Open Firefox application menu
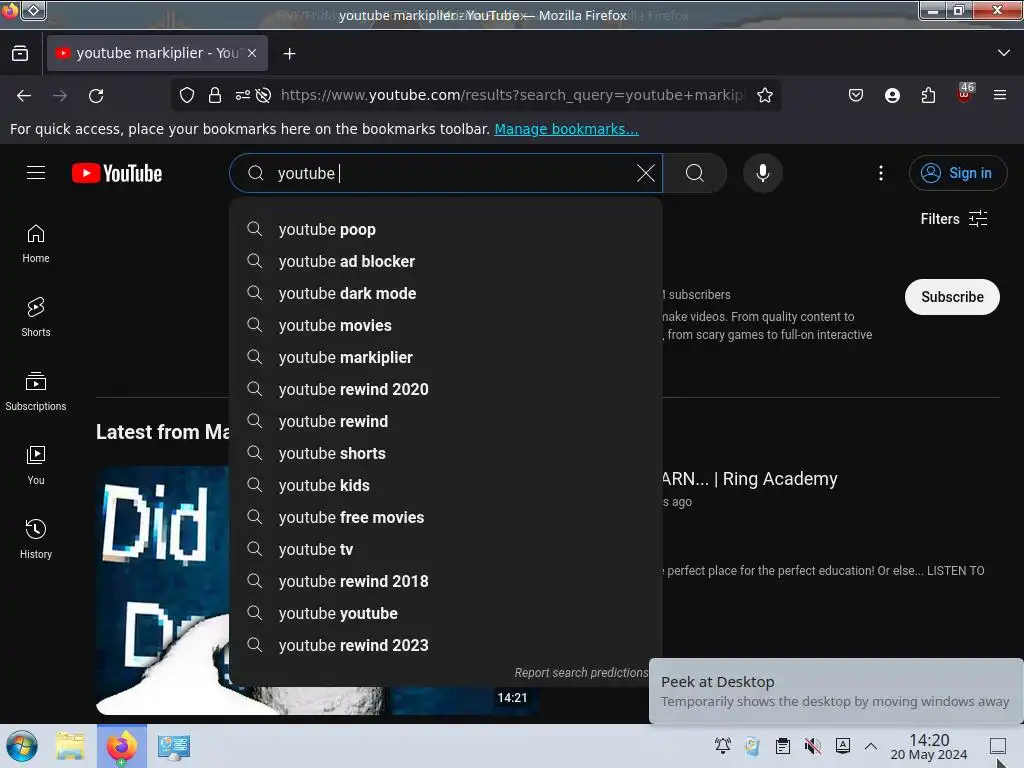Screen dimensions: 1024x768 1000,95
